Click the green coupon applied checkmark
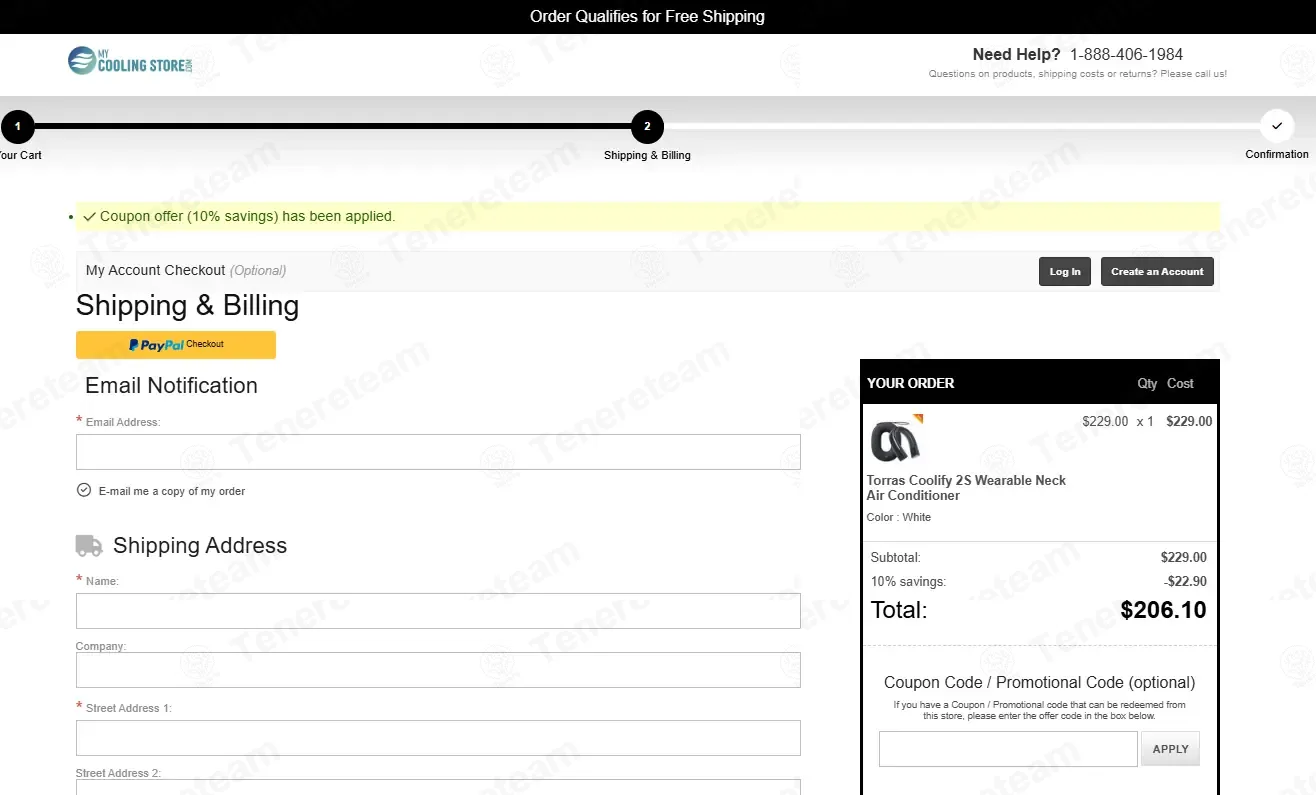This screenshot has width=1316, height=795. click(90, 216)
